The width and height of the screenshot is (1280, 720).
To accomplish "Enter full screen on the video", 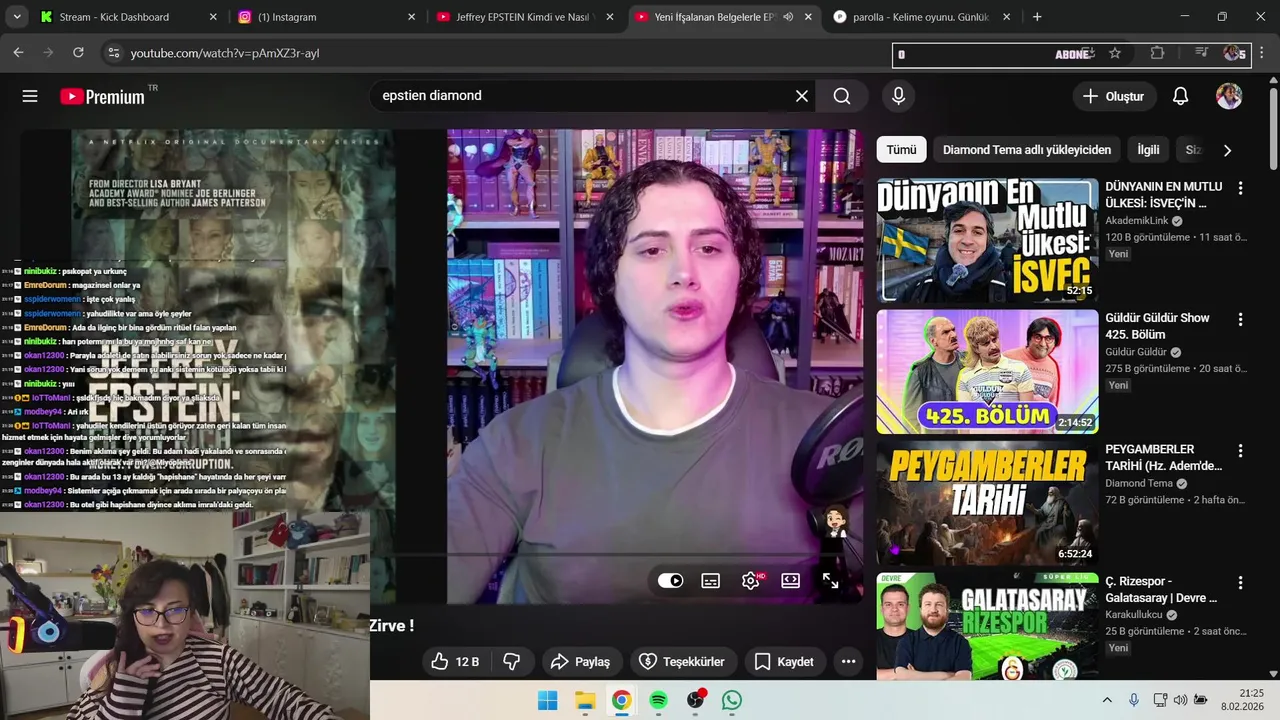I will [x=831, y=580].
